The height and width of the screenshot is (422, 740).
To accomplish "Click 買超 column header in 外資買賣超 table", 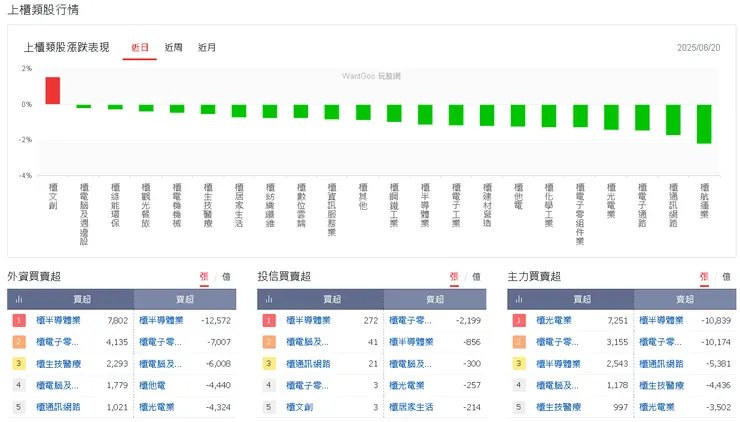I will pos(82,299).
